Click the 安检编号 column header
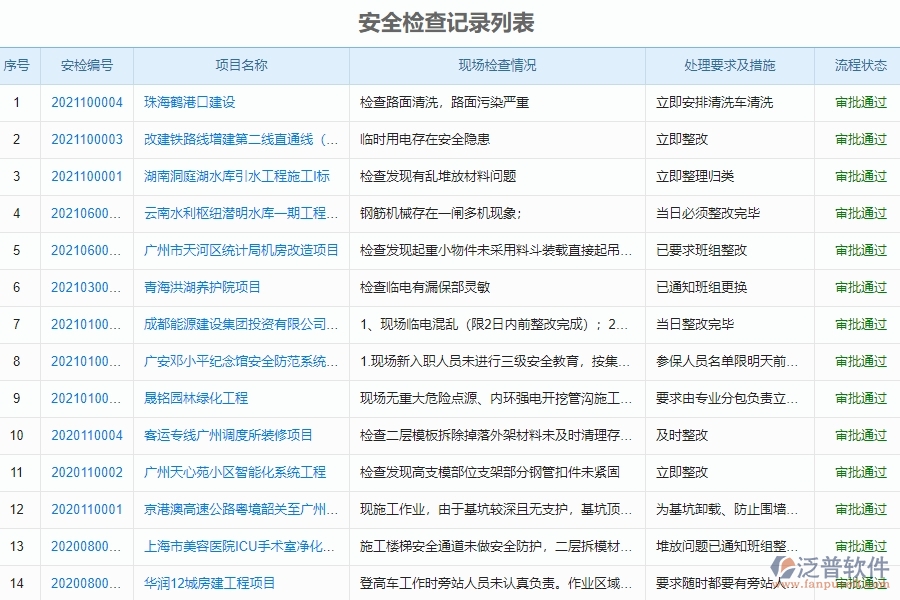 click(x=87, y=66)
